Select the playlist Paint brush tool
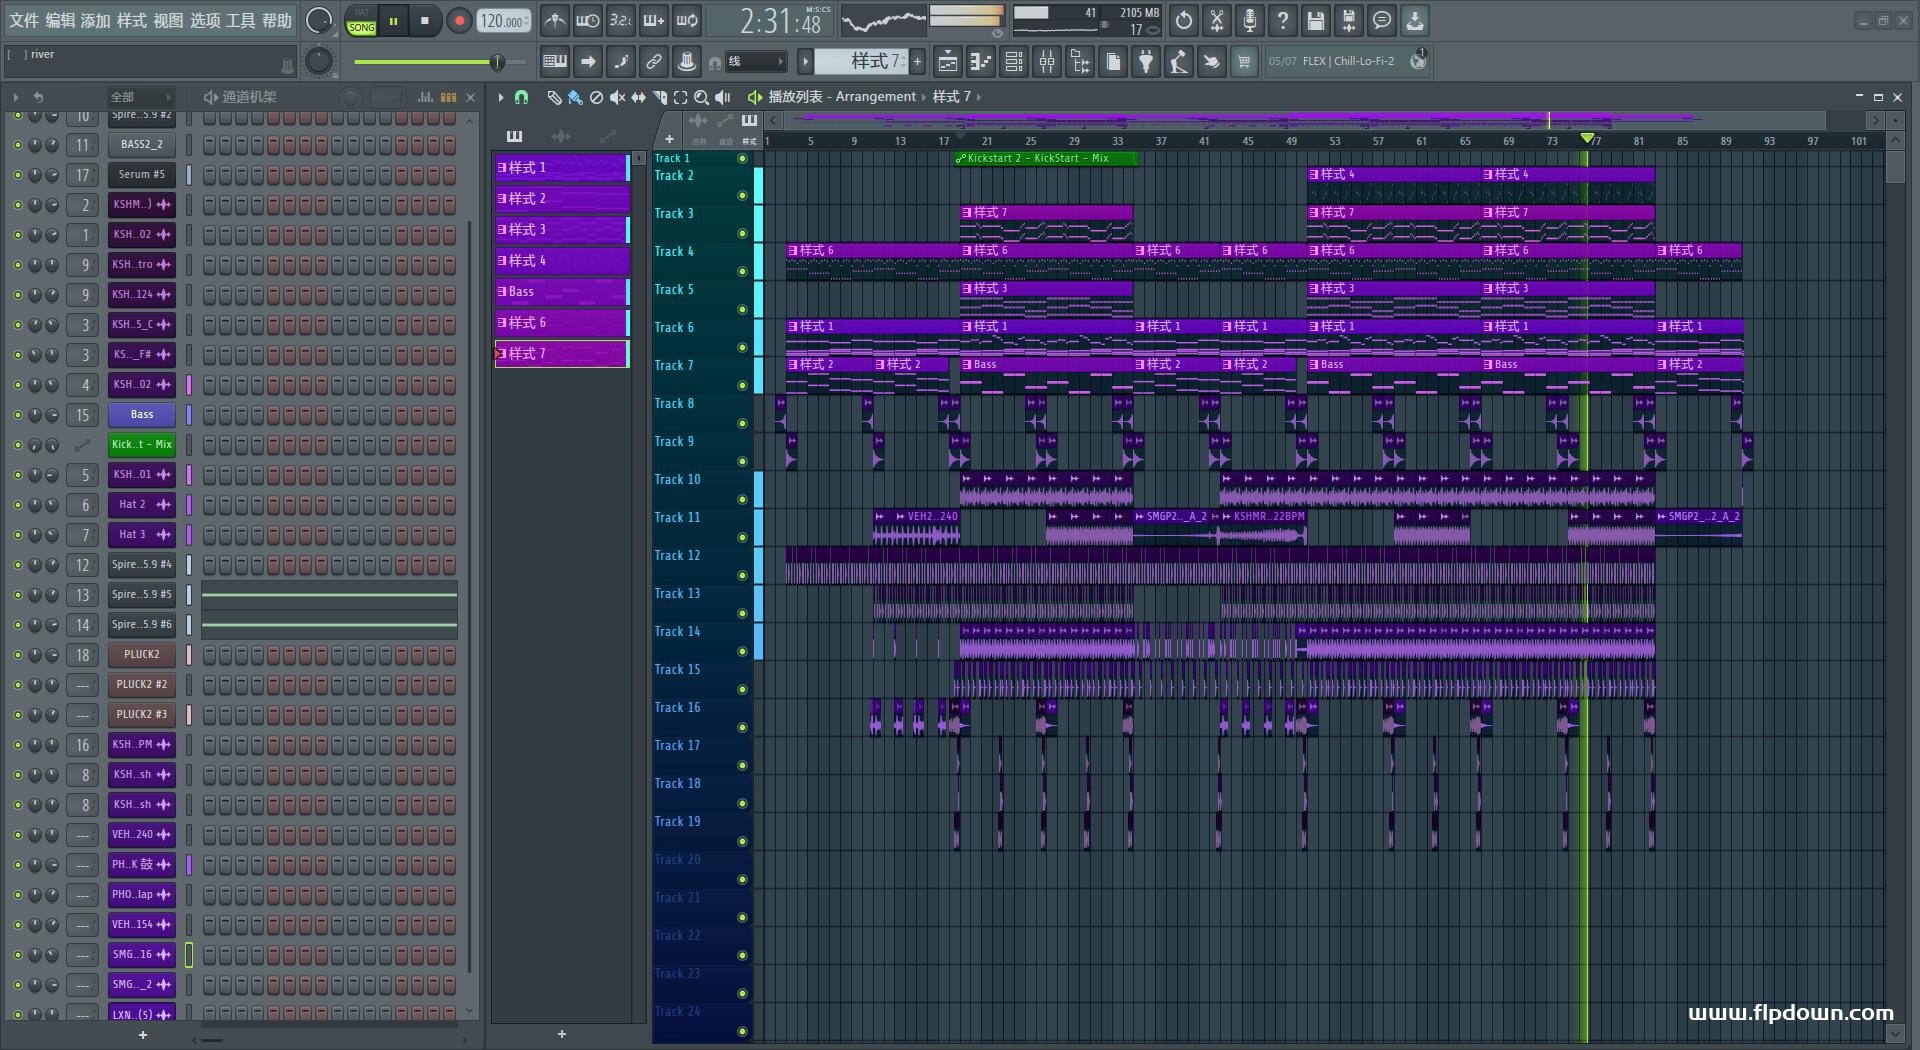Viewport: 1920px width, 1050px height. pos(575,97)
